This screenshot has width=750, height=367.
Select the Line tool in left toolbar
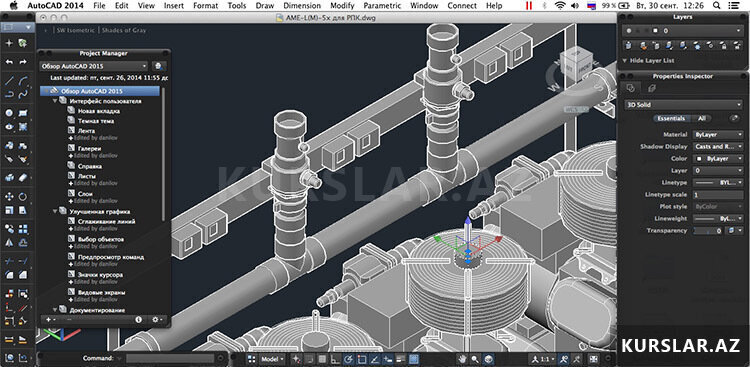(9, 81)
